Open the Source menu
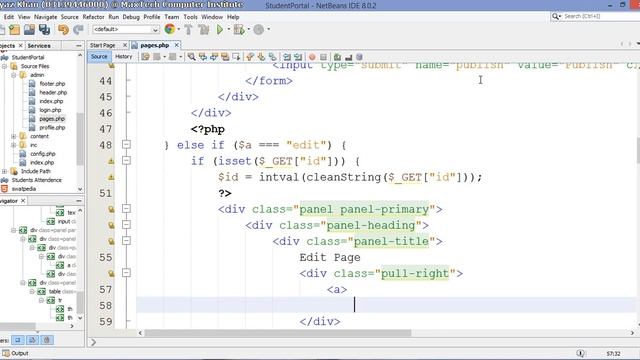Viewport: 640px width, 360px height. [69, 17]
